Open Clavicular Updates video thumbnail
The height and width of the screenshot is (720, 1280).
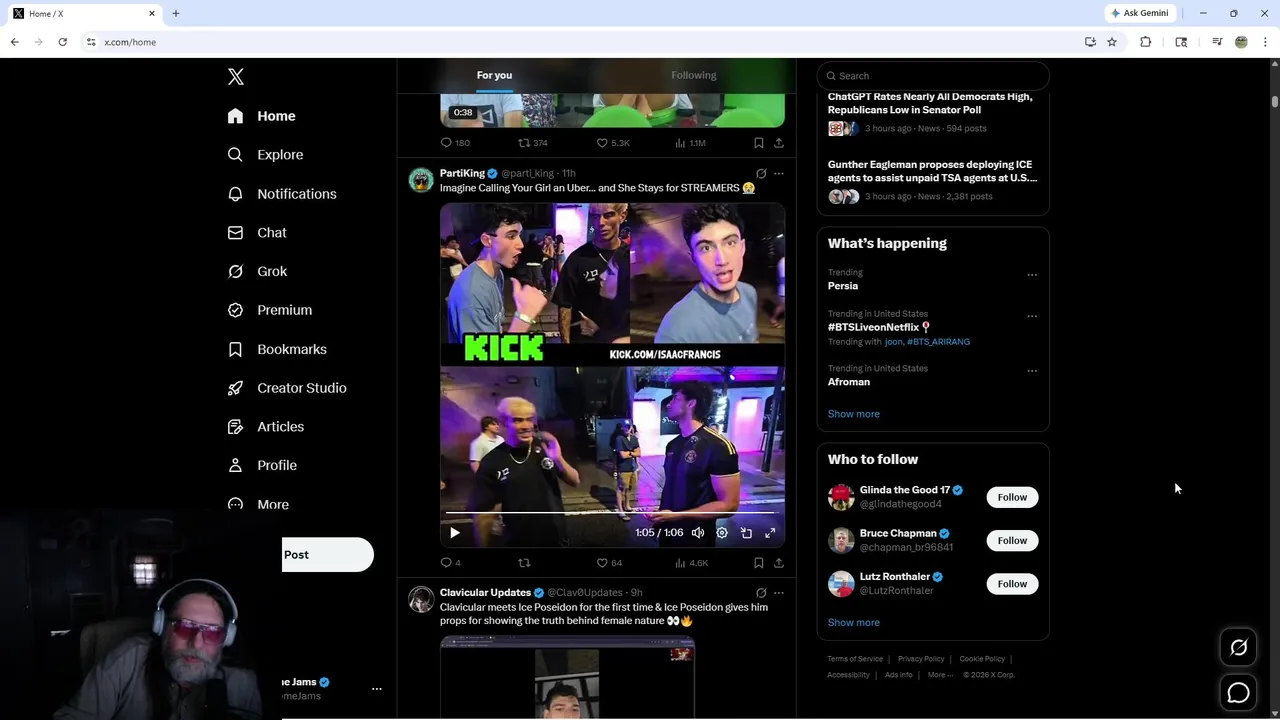[x=567, y=677]
